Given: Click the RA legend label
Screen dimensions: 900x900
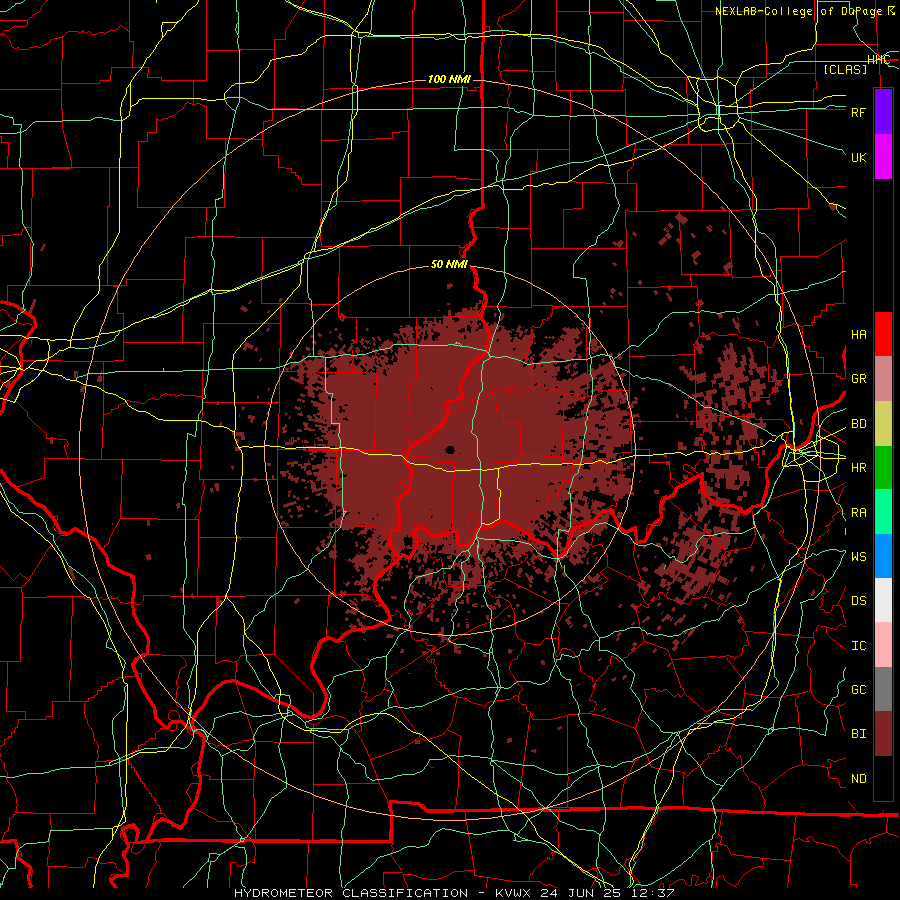Looking at the screenshot, I should coord(859,513).
